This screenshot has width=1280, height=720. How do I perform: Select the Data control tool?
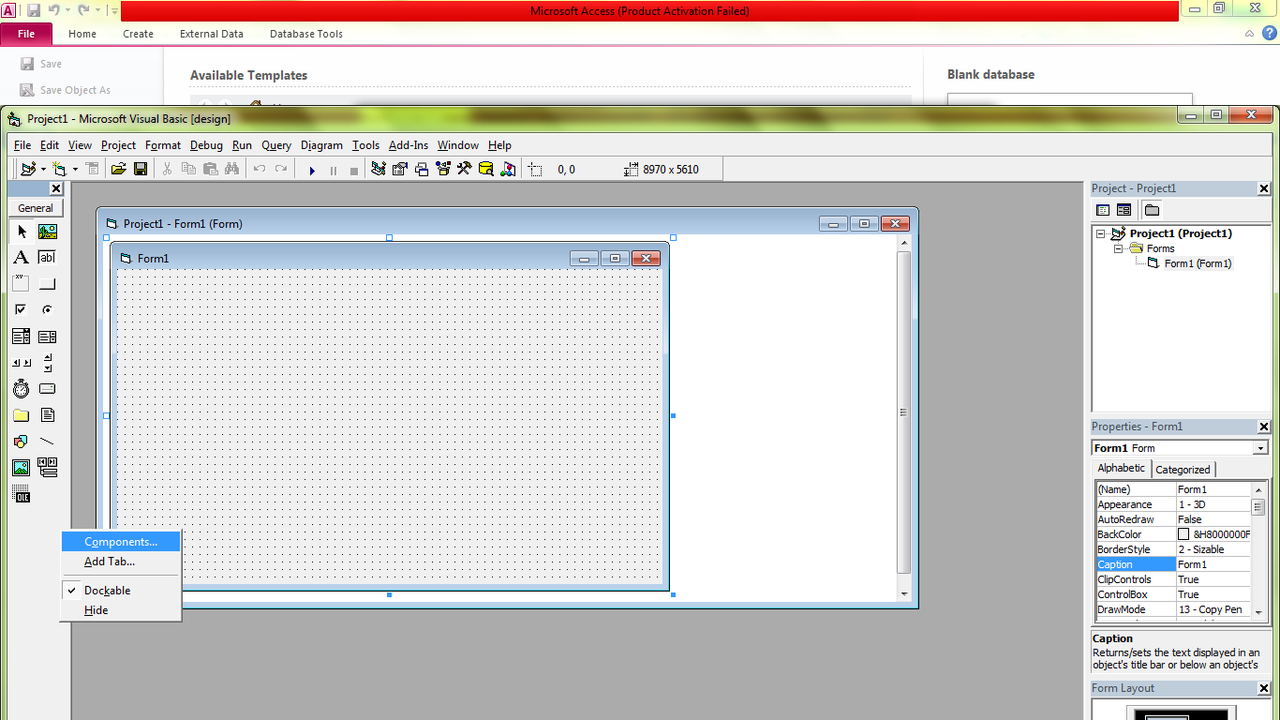47,467
